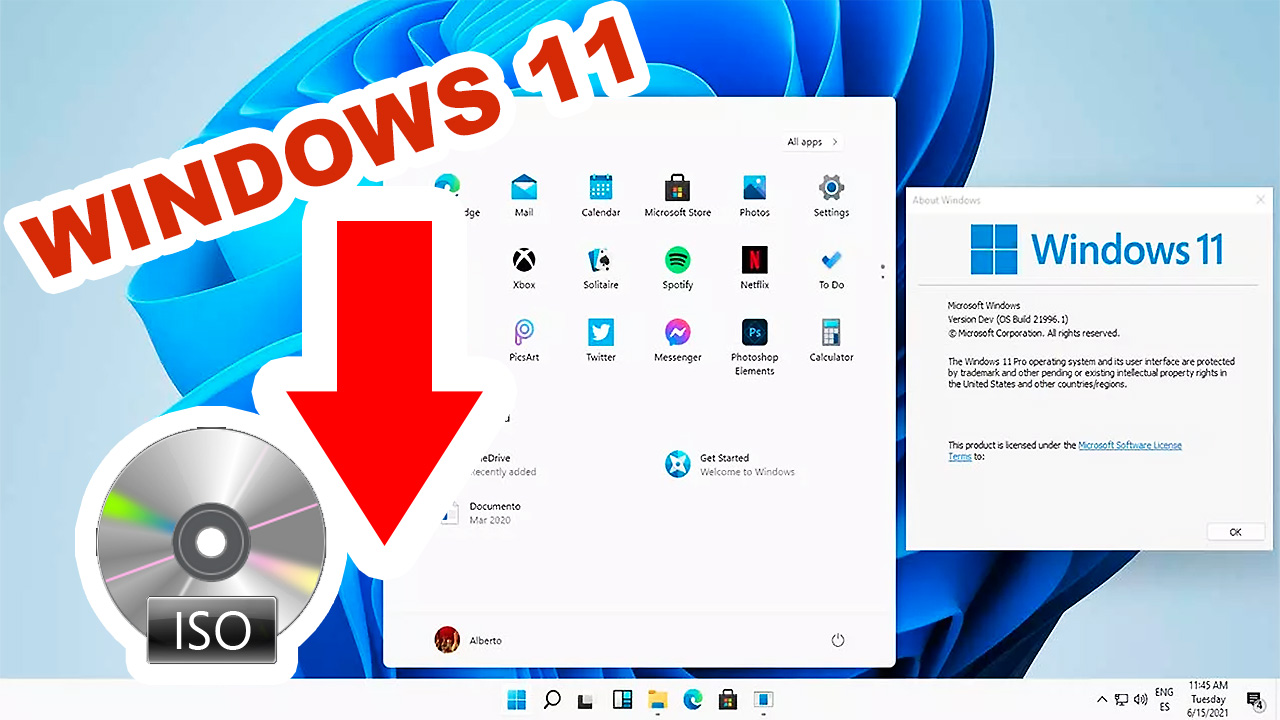This screenshot has height=720, width=1280.
Task: Click OK in About Windows dialog
Action: pyautogui.click(x=1235, y=532)
